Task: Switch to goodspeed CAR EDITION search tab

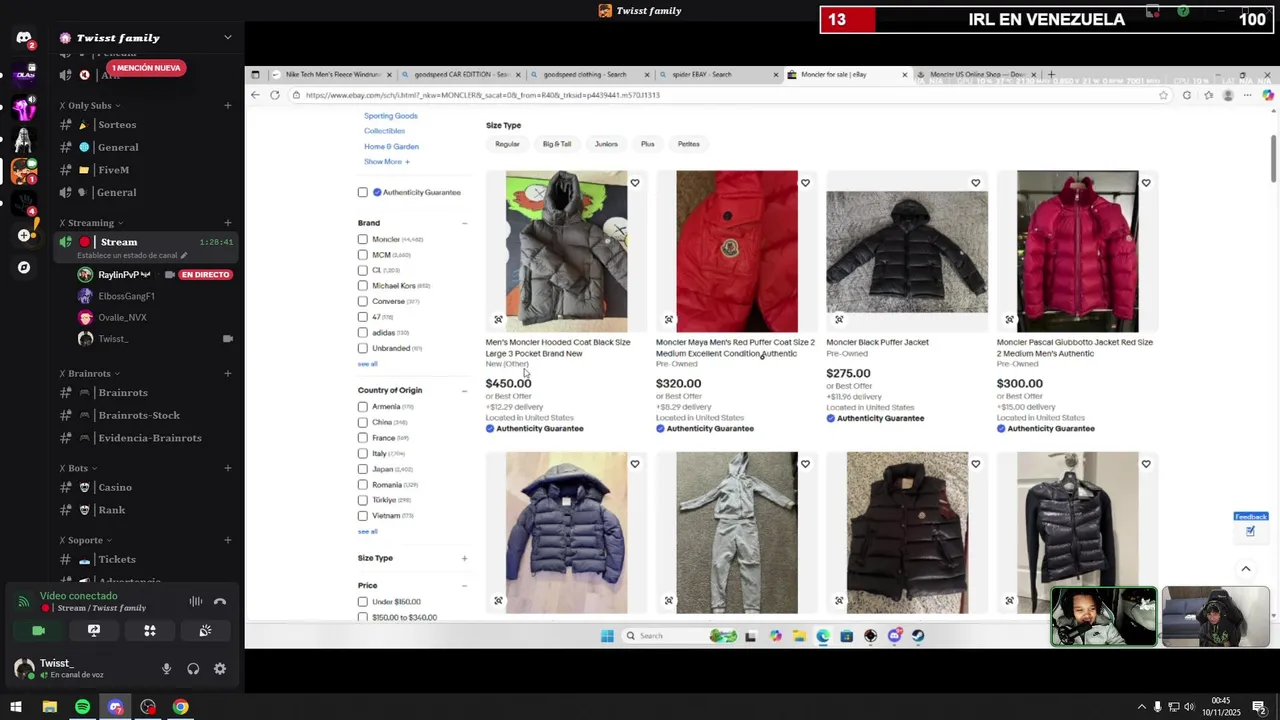Action: 460,75
